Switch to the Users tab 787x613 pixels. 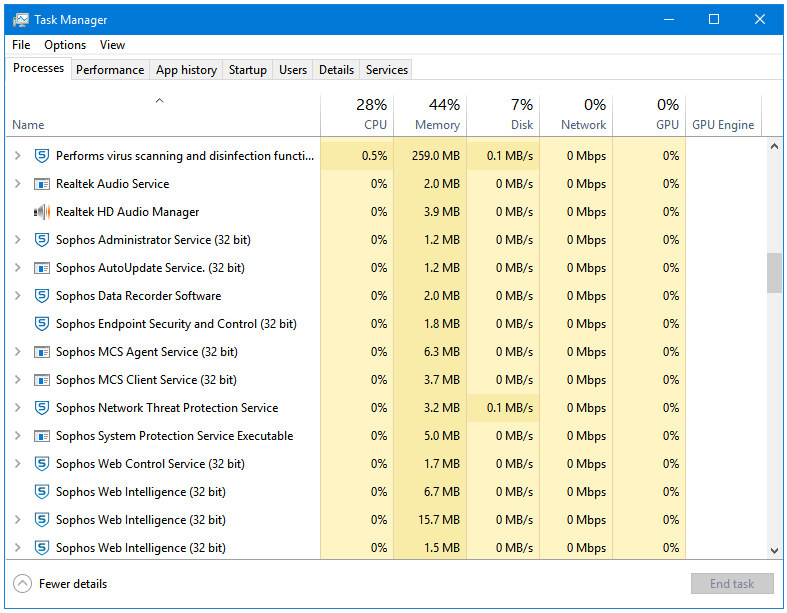click(293, 70)
